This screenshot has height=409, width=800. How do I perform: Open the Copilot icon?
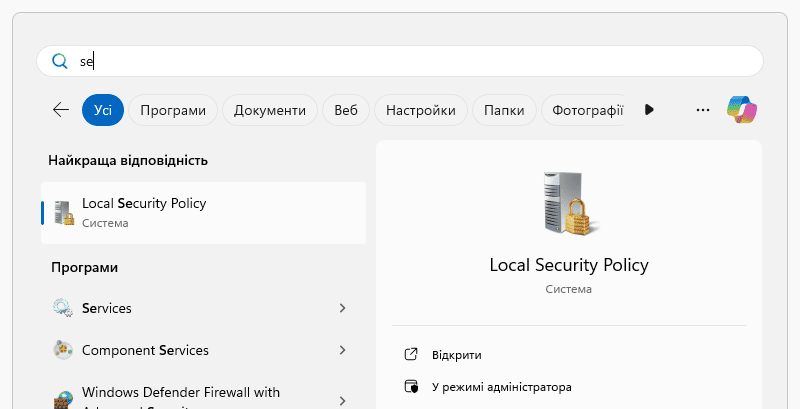pos(742,110)
